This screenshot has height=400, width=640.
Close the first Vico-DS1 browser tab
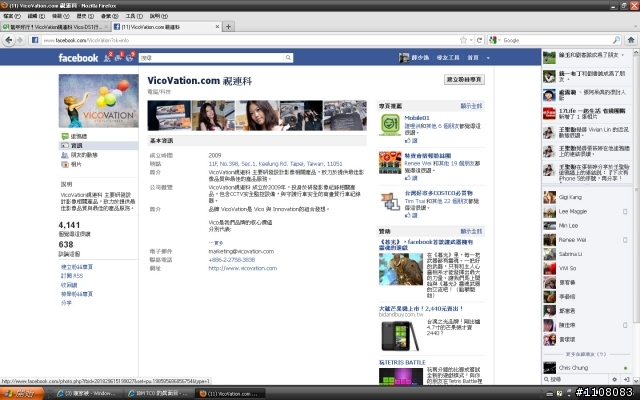click(106, 27)
